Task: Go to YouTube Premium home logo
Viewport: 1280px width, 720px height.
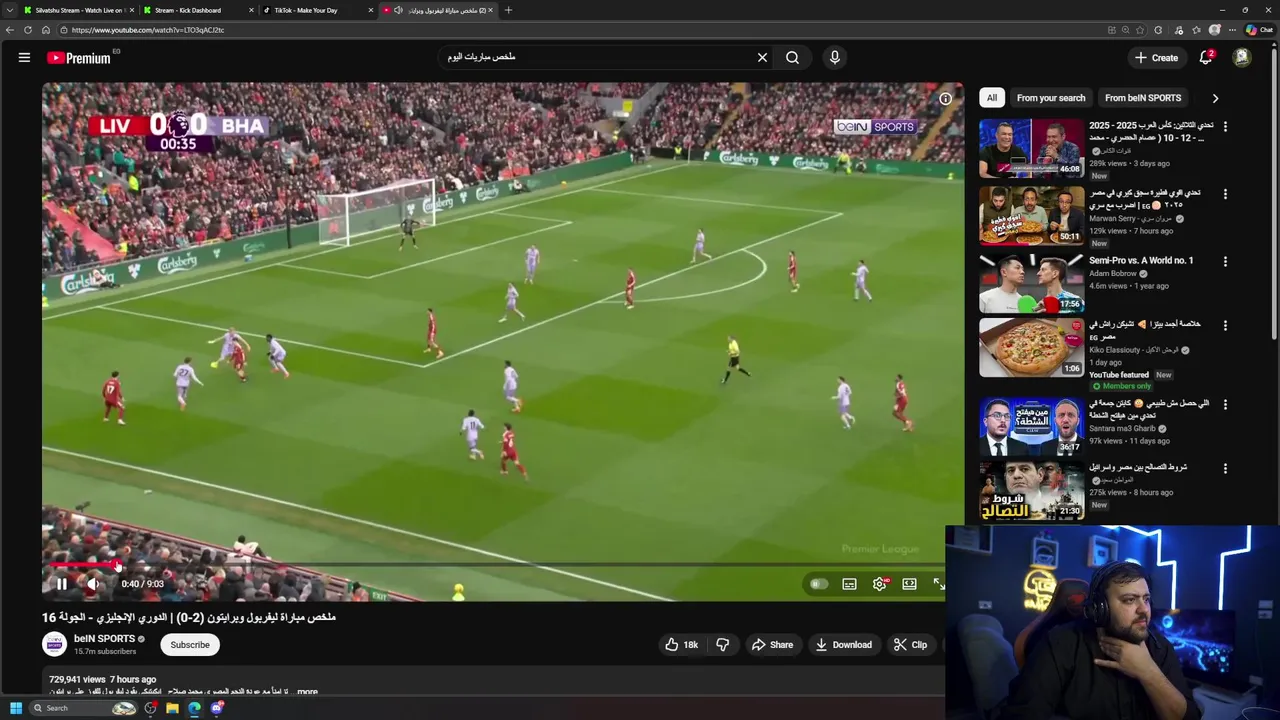Action: pyautogui.click(x=80, y=58)
